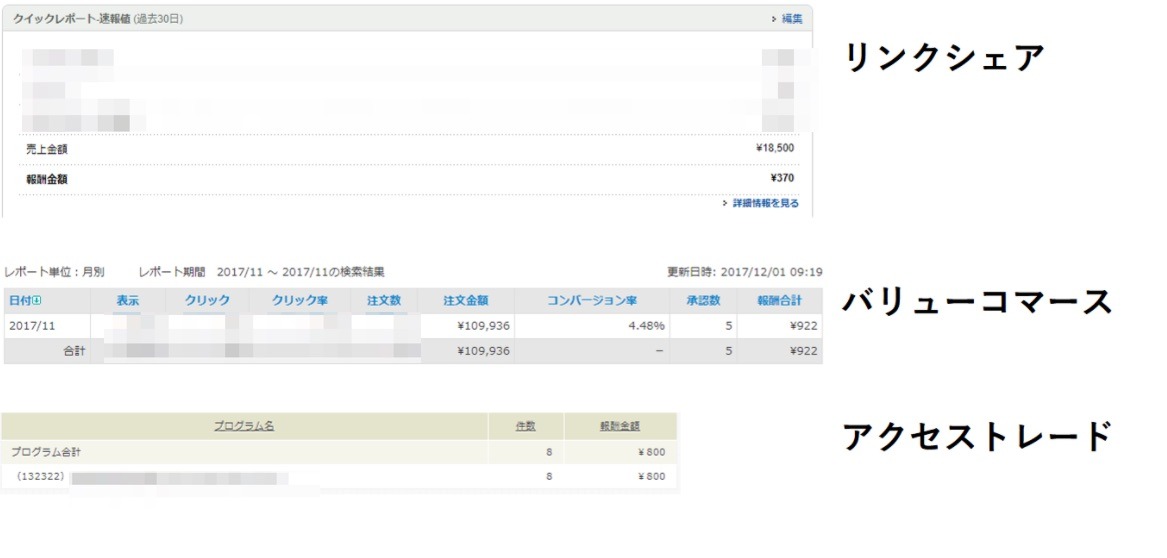Click the arrow icon before 編集
Image resolution: width=1167 pixels, height=558 pixels.
point(773,19)
